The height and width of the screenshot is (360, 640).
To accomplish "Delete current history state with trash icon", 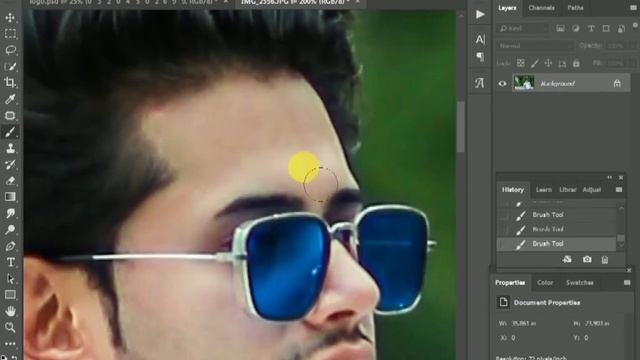I will point(605,260).
